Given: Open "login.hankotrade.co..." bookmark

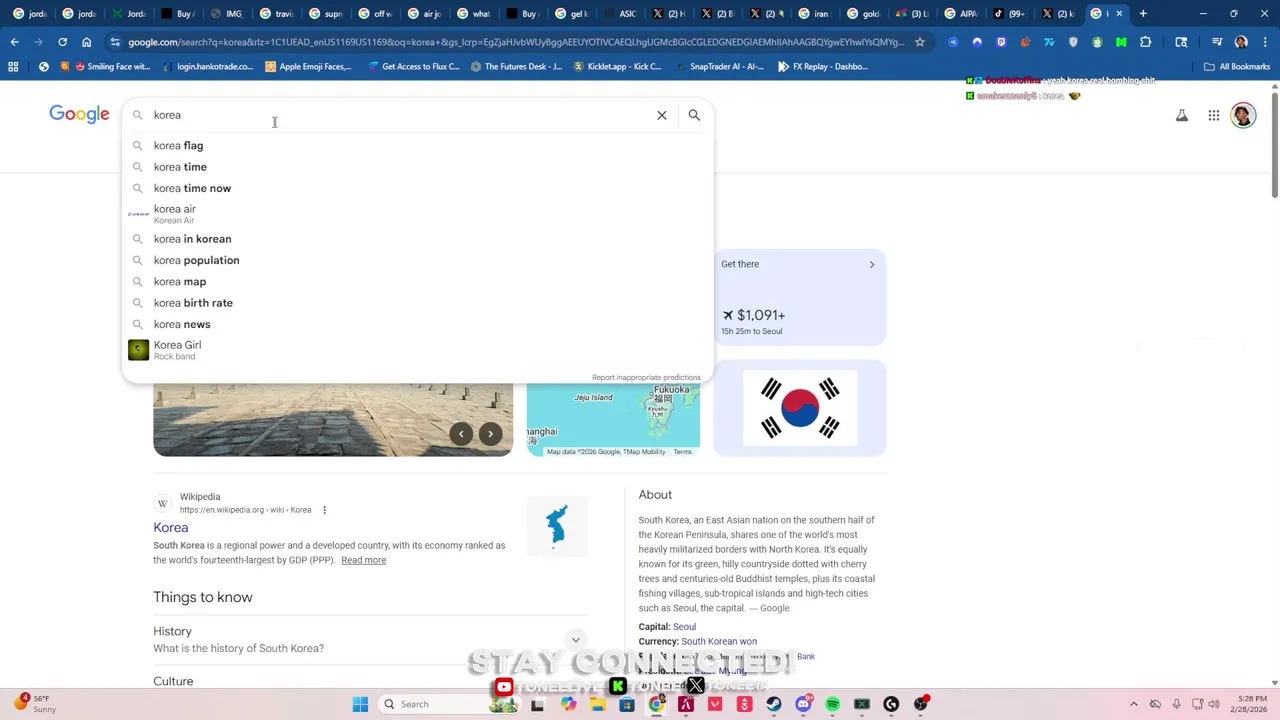Looking at the screenshot, I should pos(207,67).
